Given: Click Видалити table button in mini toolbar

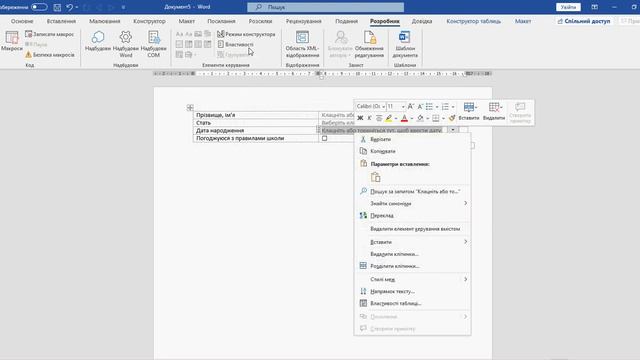Looking at the screenshot, I should (x=494, y=112).
